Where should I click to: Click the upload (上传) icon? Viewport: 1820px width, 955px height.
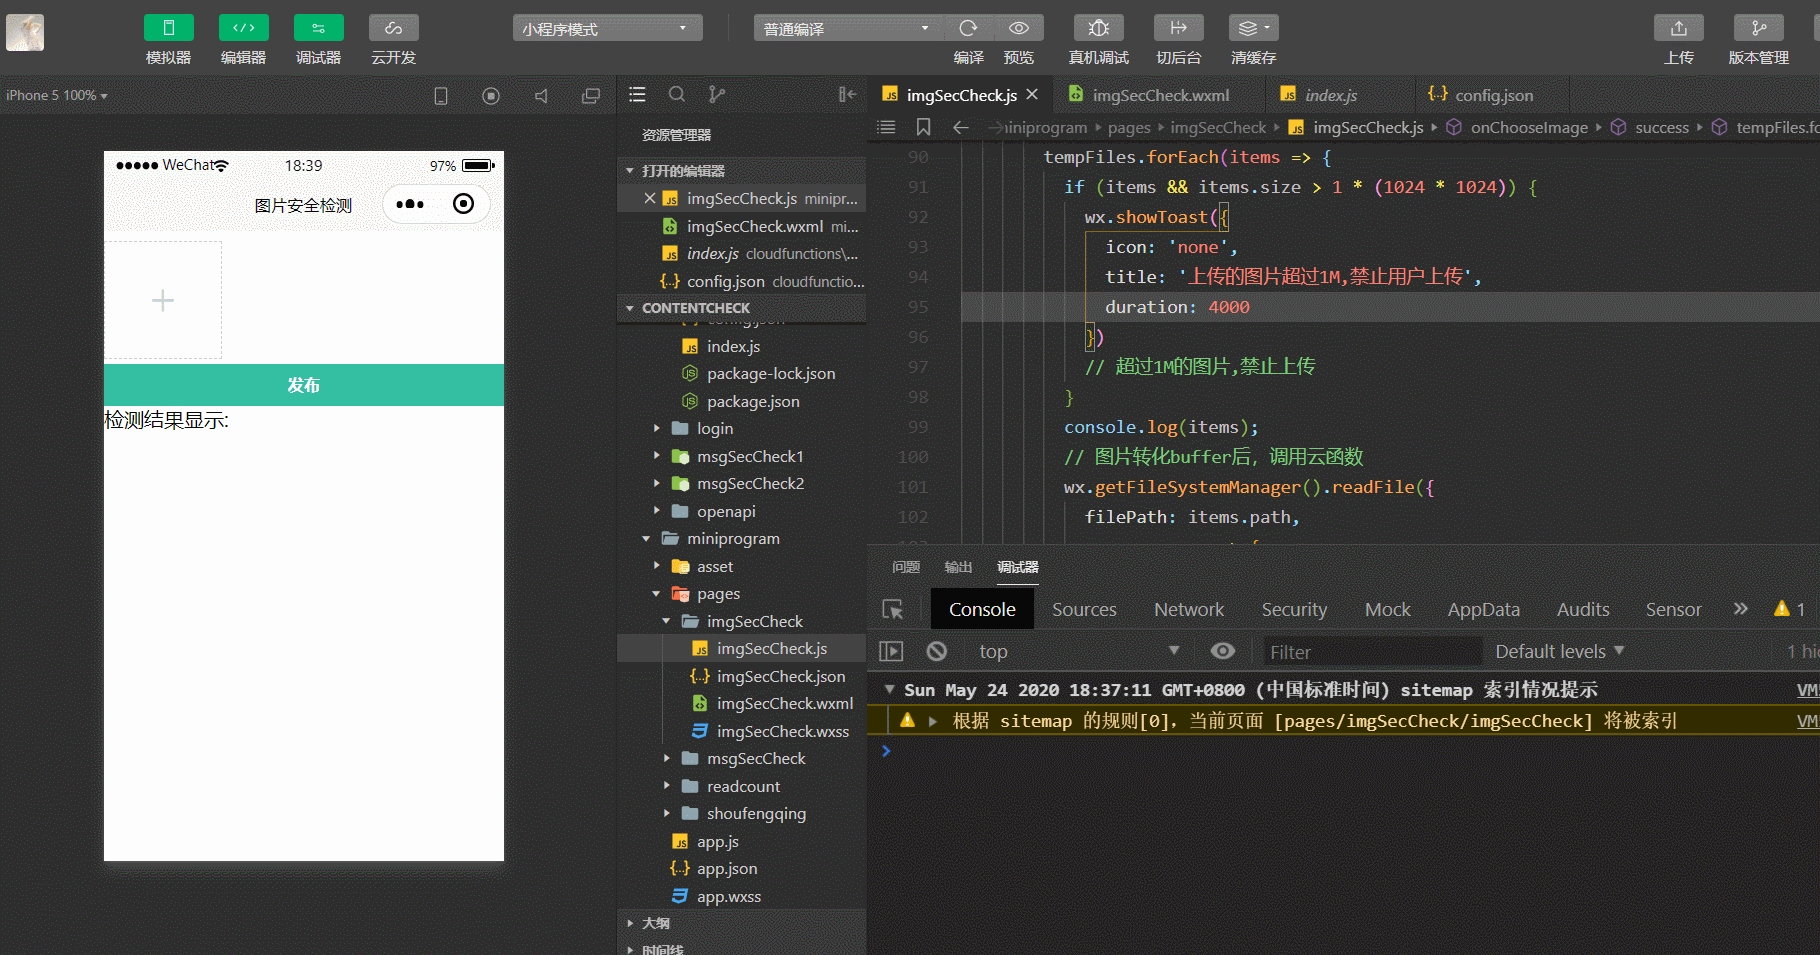pyautogui.click(x=1678, y=28)
